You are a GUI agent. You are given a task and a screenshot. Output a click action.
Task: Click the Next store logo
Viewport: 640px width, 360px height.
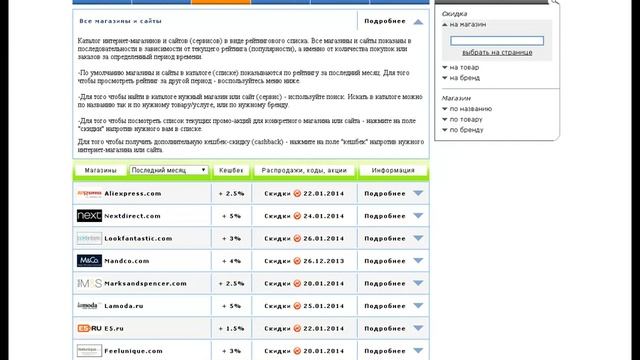[89, 216]
